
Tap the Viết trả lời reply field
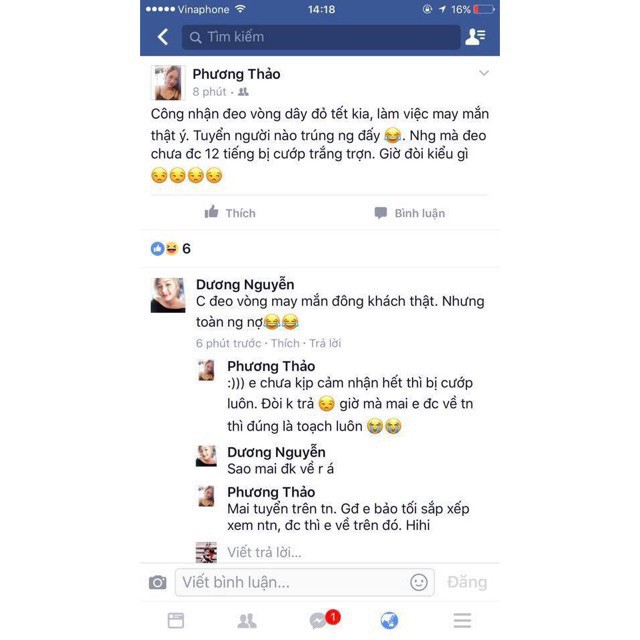pyautogui.click(x=264, y=552)
